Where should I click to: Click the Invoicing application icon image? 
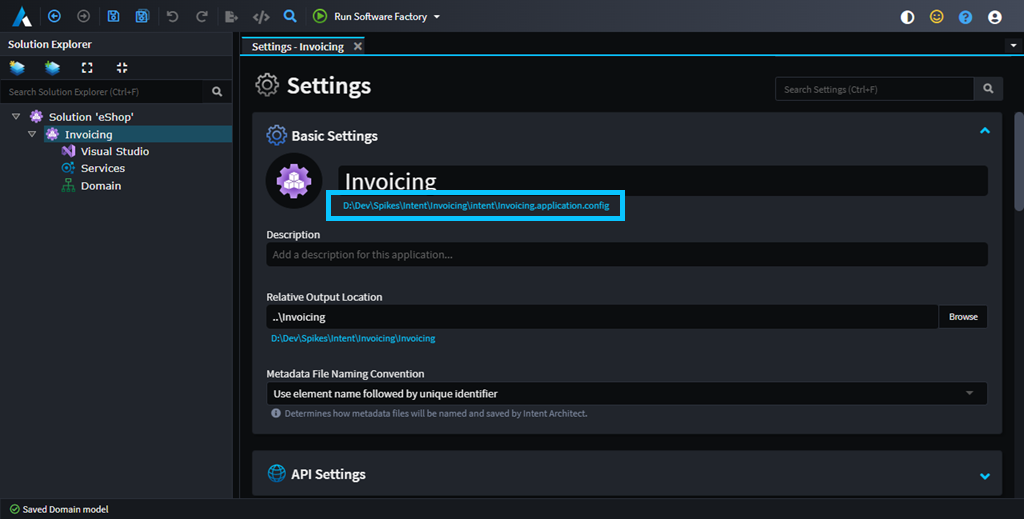pos(294,181)
